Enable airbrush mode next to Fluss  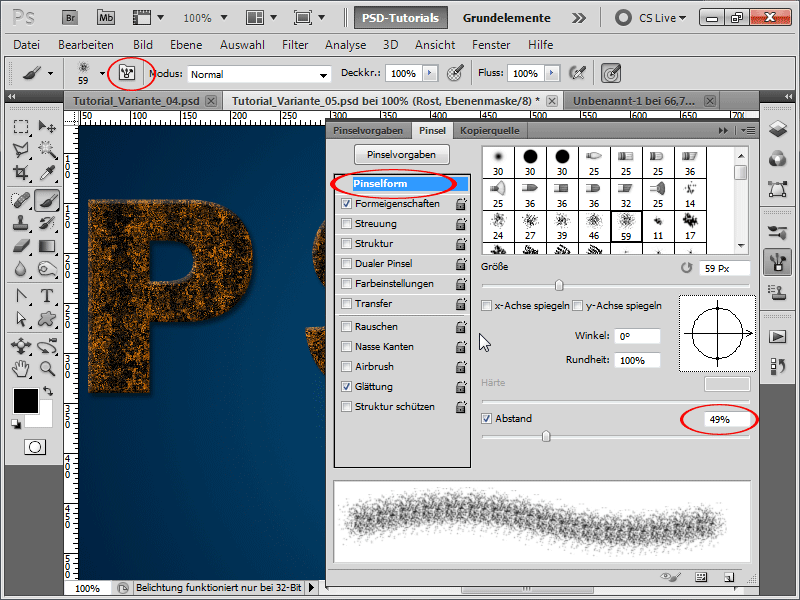tap(577, 73)
